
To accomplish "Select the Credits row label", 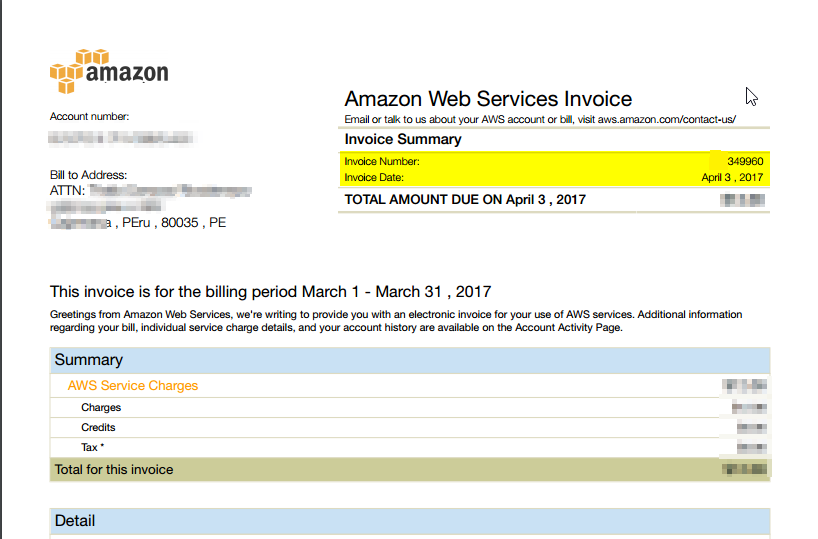I will (x=99, y=428).
